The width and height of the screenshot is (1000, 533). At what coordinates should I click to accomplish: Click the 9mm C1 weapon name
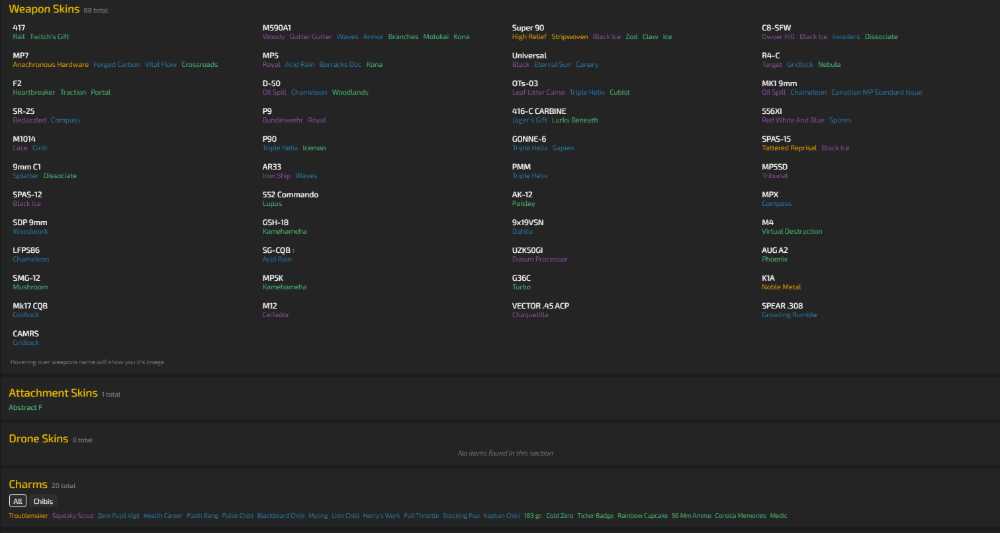(x=27, y=167)
